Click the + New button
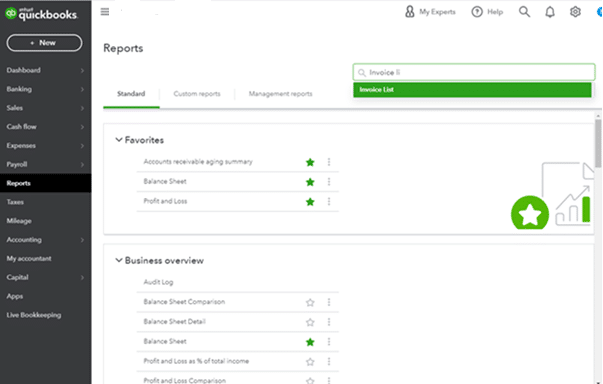Screen dimensions: 603x384 click(x=44, y=43)
